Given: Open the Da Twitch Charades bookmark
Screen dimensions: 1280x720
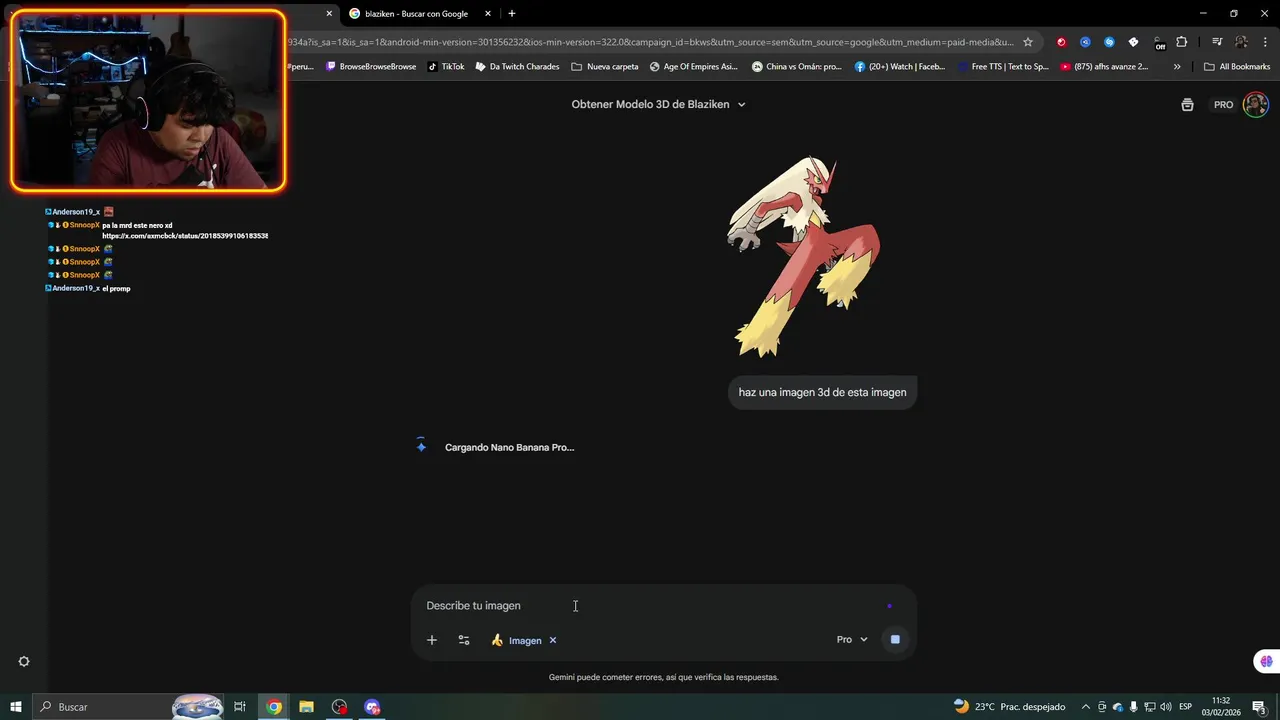Looking at the screenshot, I should tap(517, 67).
